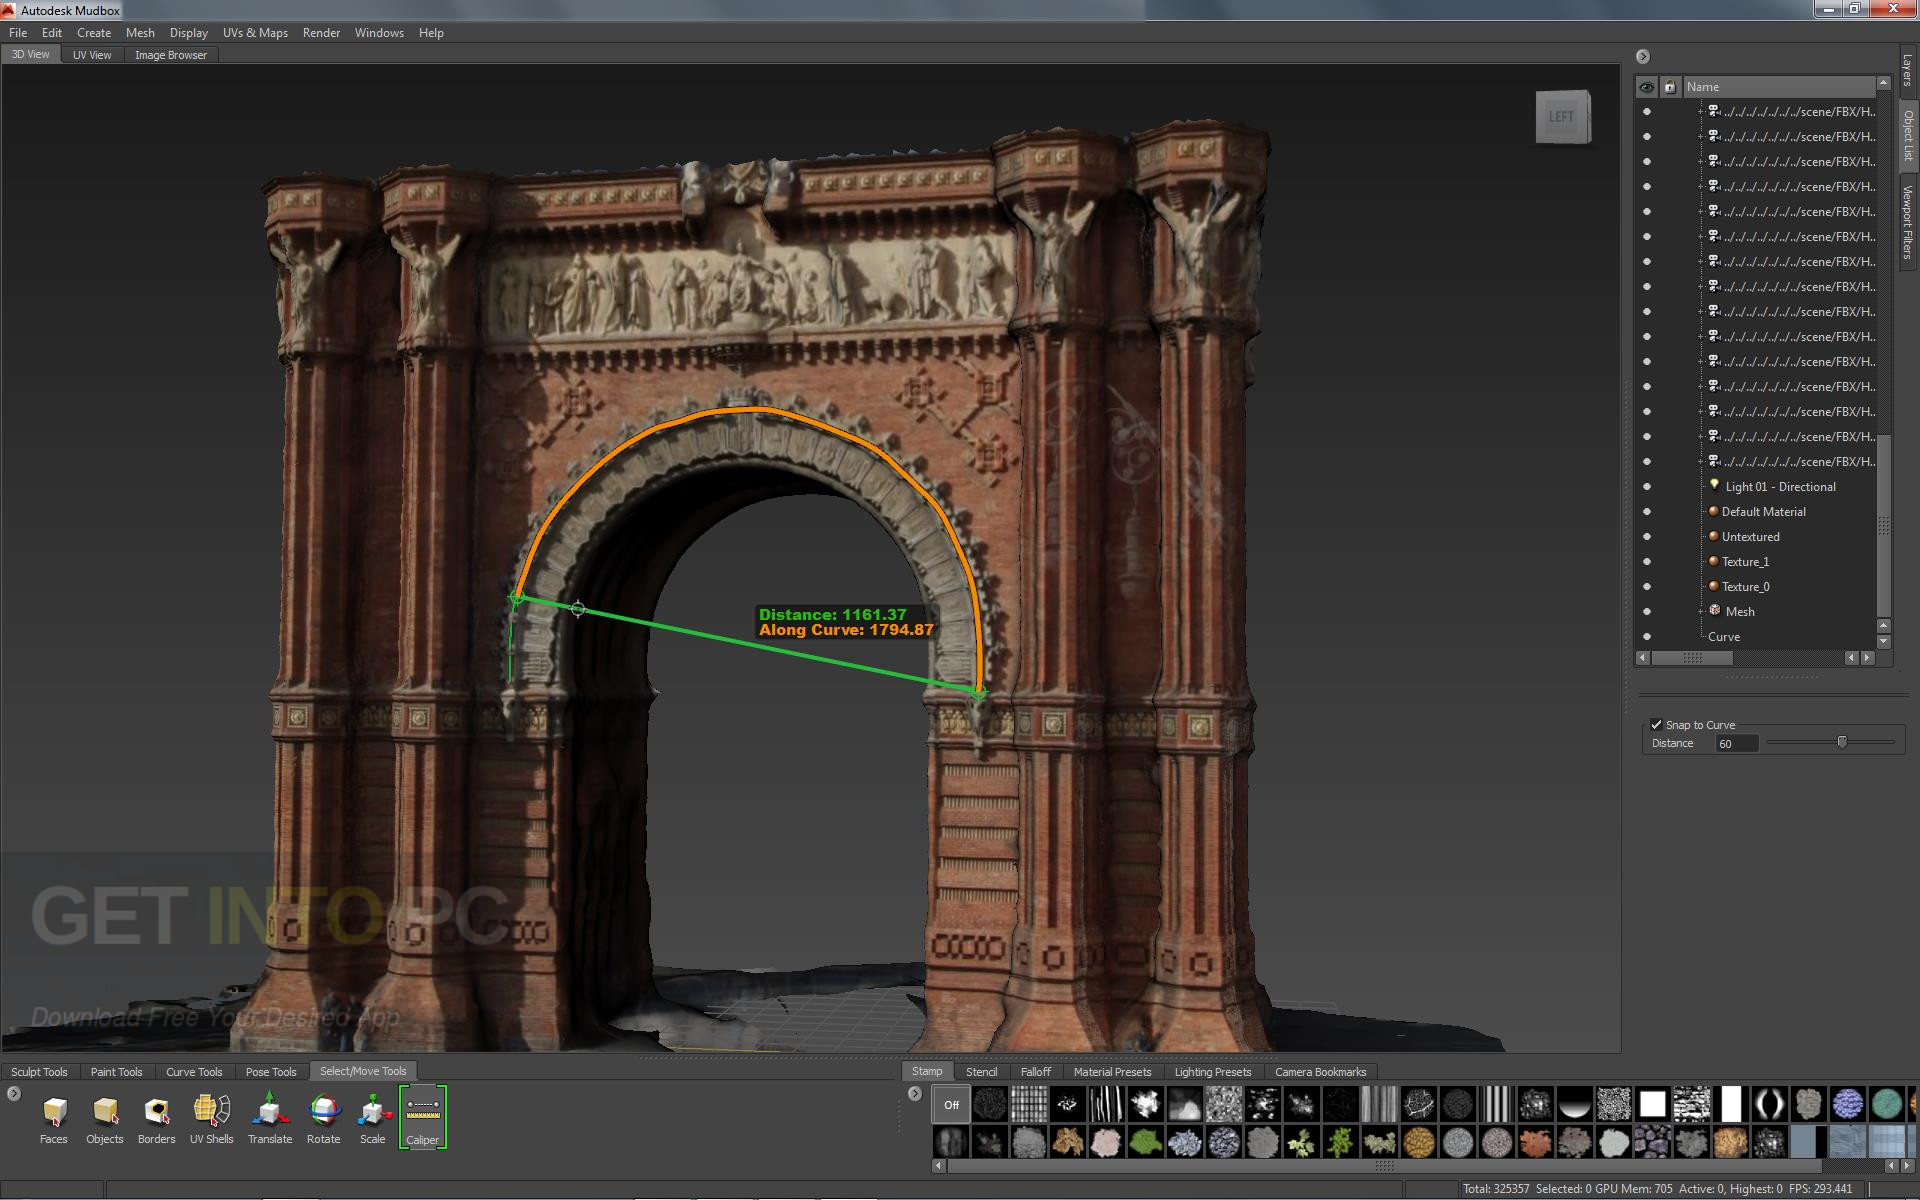The image size is (1920, 1200).
Task: Open the Lighting Presets tab
Action: pyautogui.click(x=1213, y=1072)
